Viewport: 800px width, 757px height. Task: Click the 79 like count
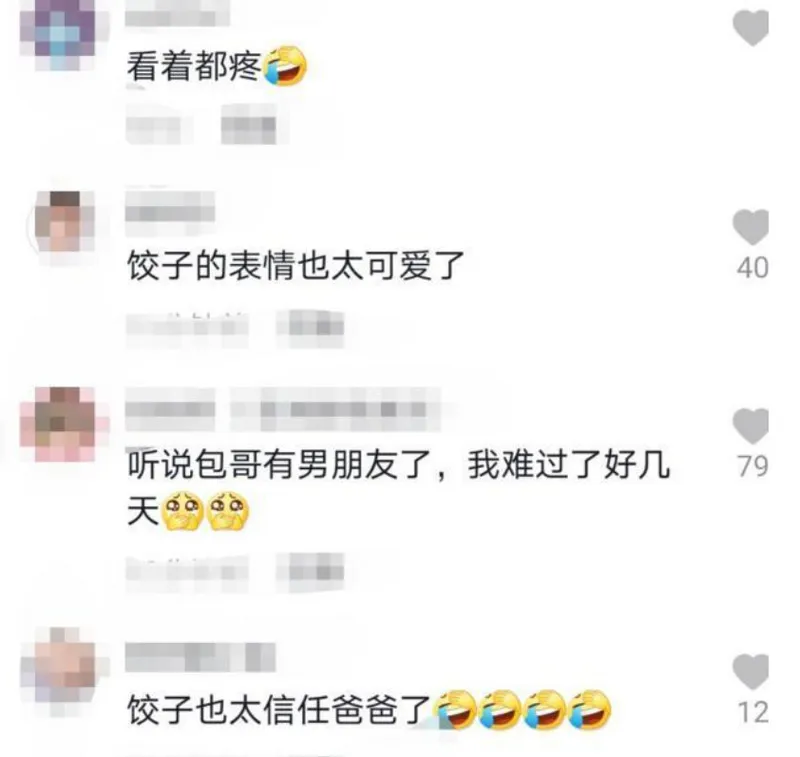[x=752, y=466]
